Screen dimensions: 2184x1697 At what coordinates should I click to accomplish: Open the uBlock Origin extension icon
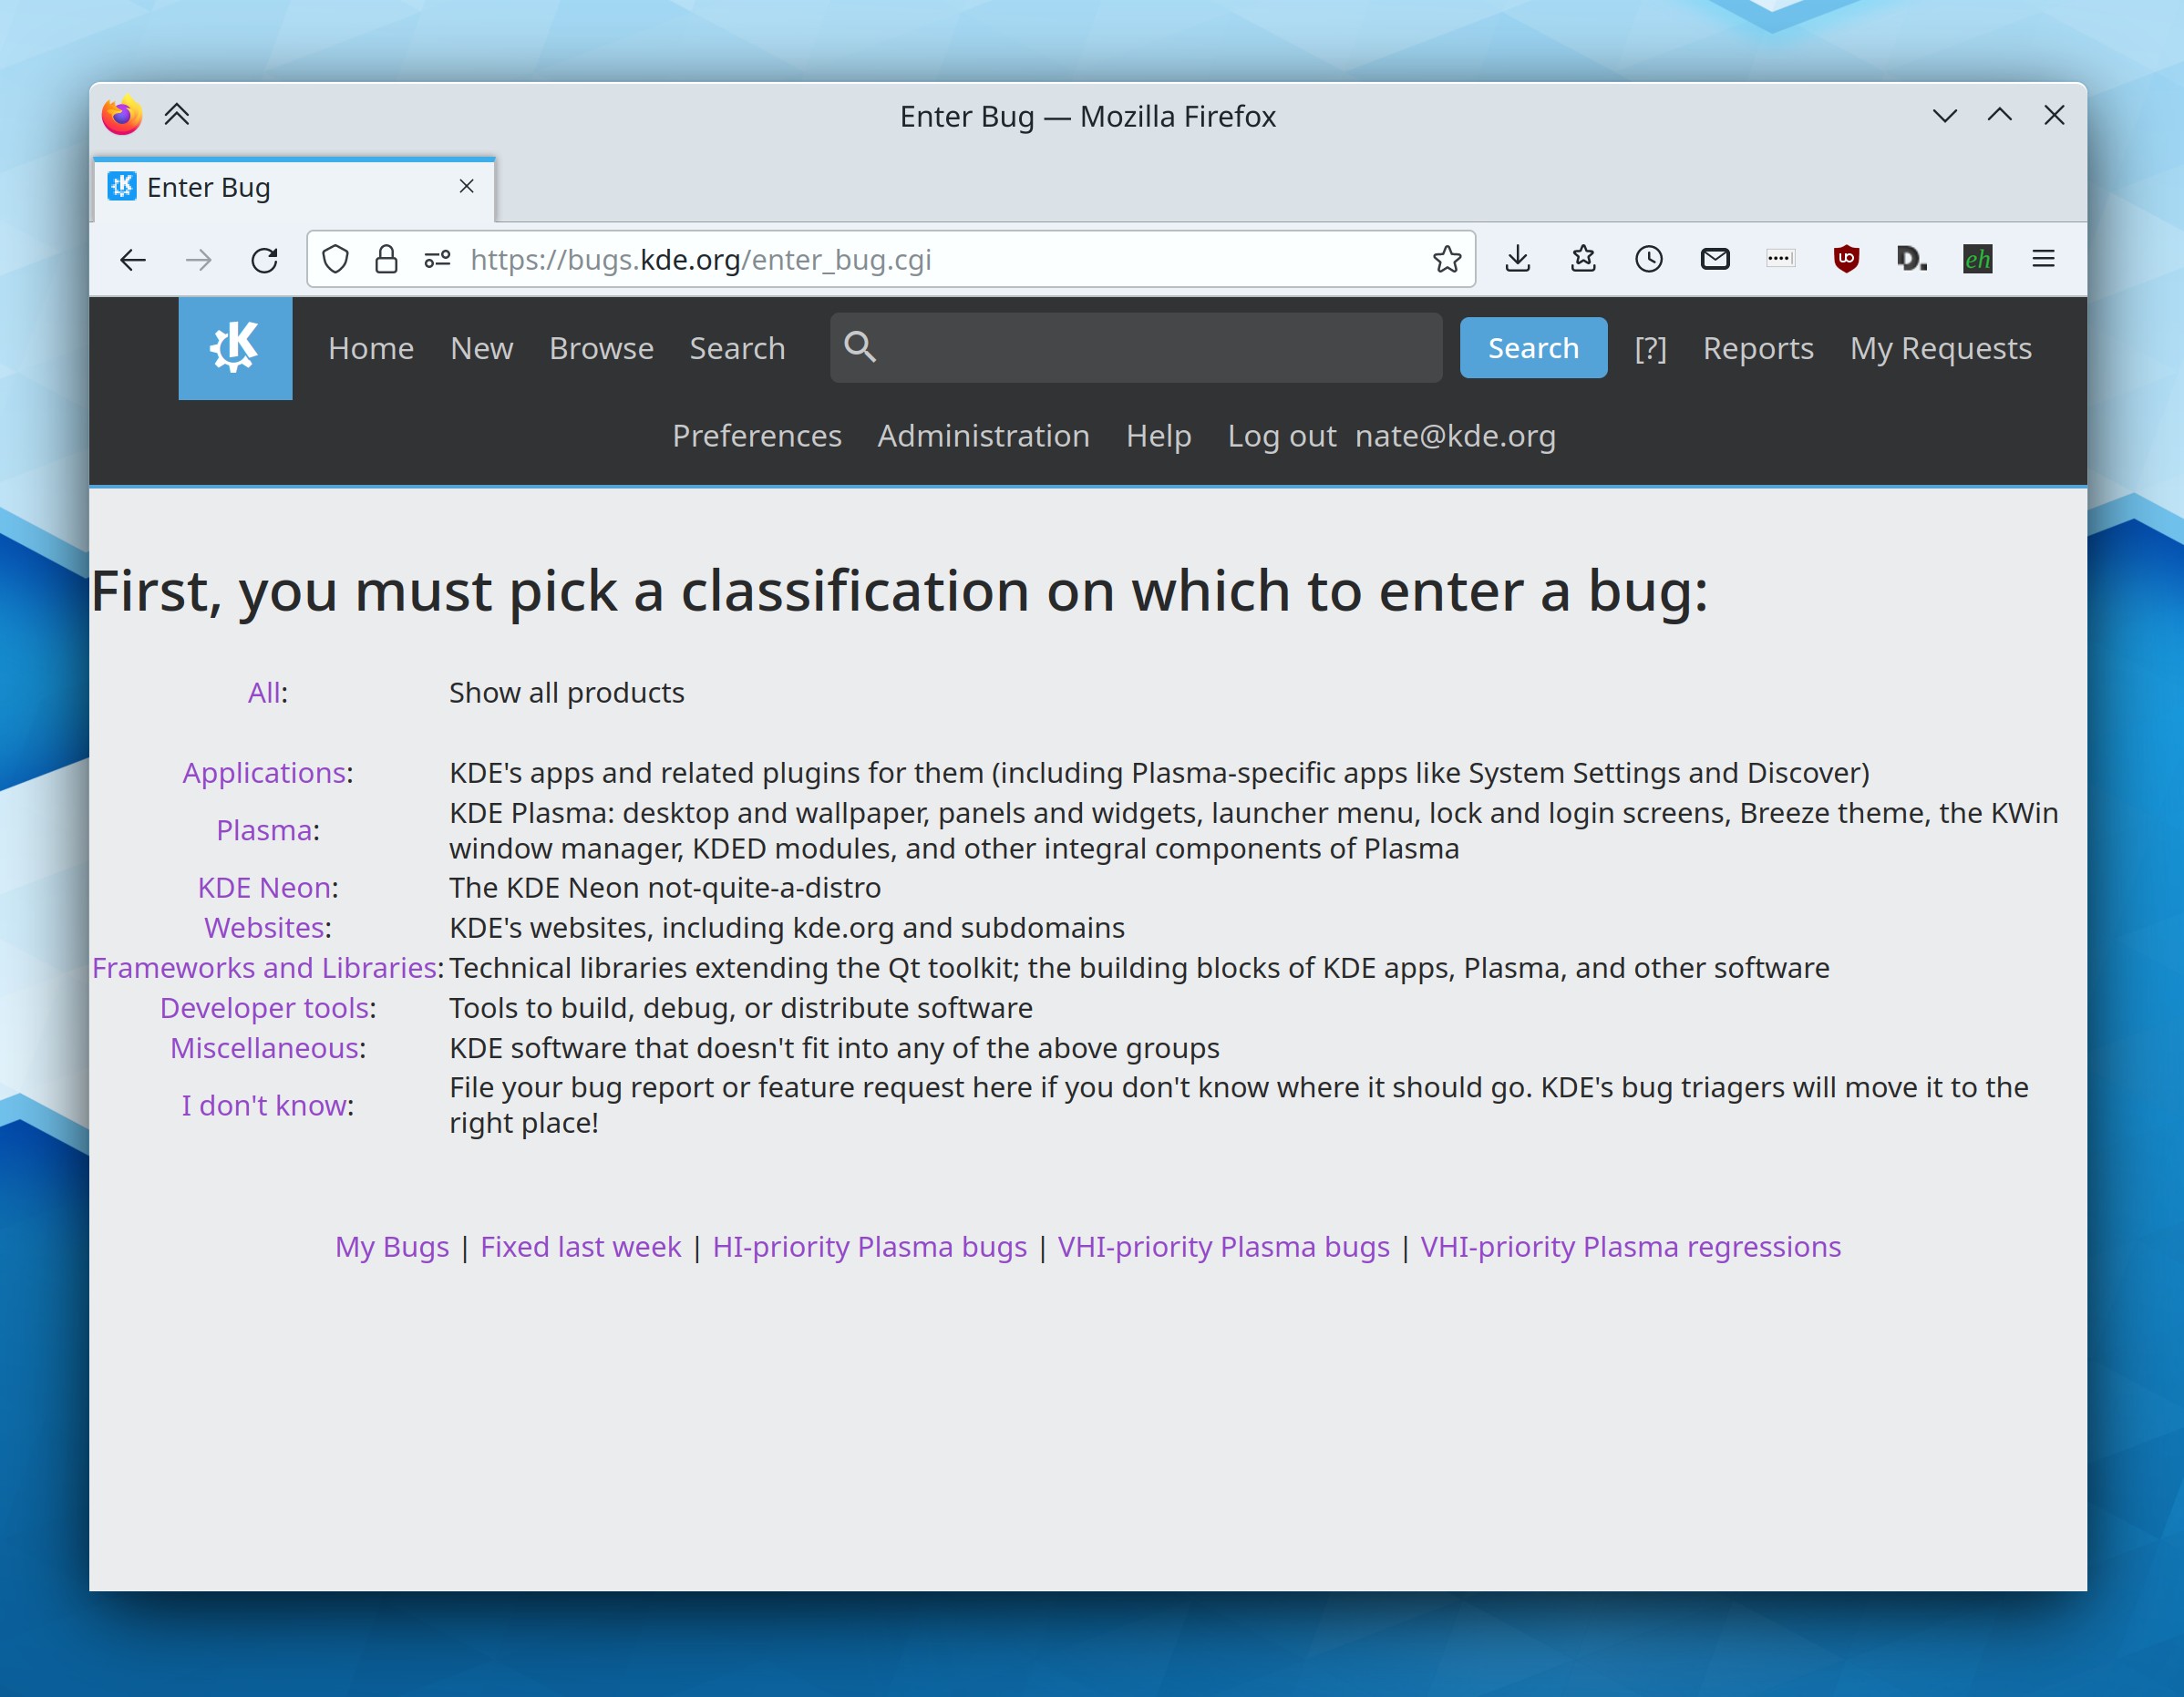[x=1846, y=260]
